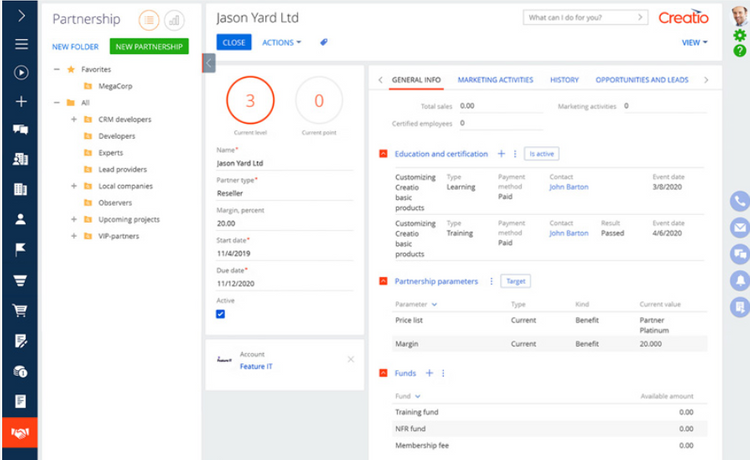The image size is (750, 460).
Task: Collapse the Favorites folder group
Action: coord(57,69)
